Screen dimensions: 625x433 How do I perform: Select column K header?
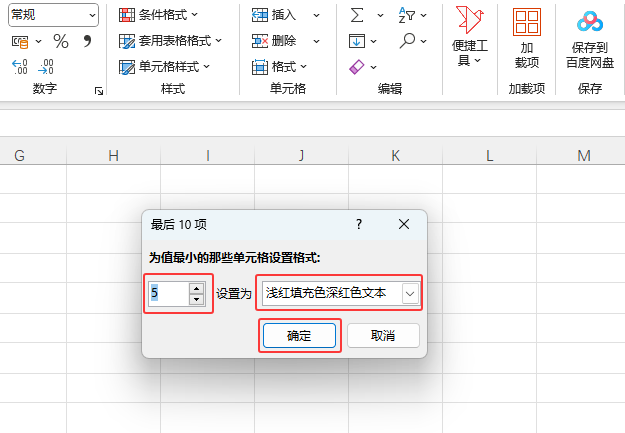395,155
